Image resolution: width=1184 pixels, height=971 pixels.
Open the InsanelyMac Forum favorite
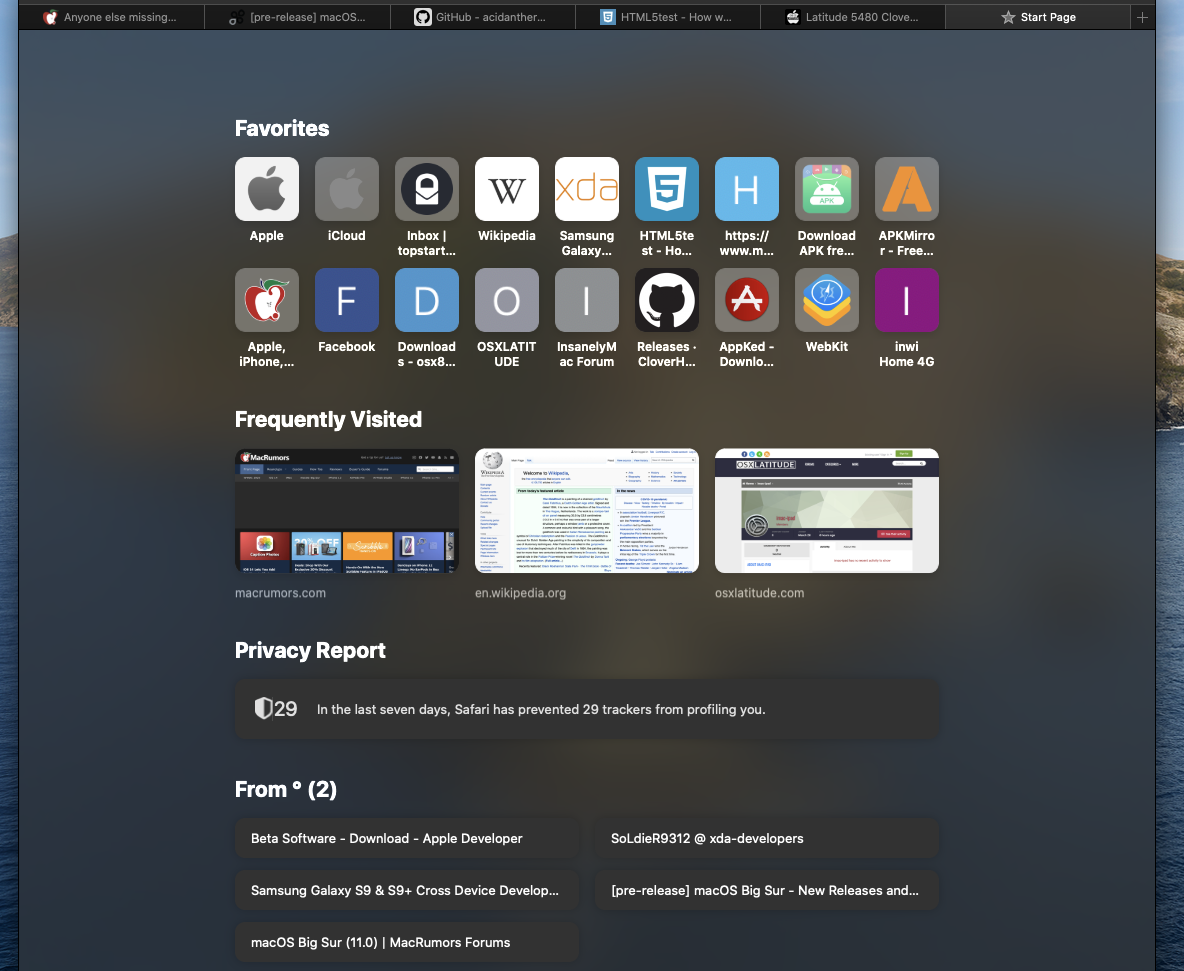coord(587,300)
